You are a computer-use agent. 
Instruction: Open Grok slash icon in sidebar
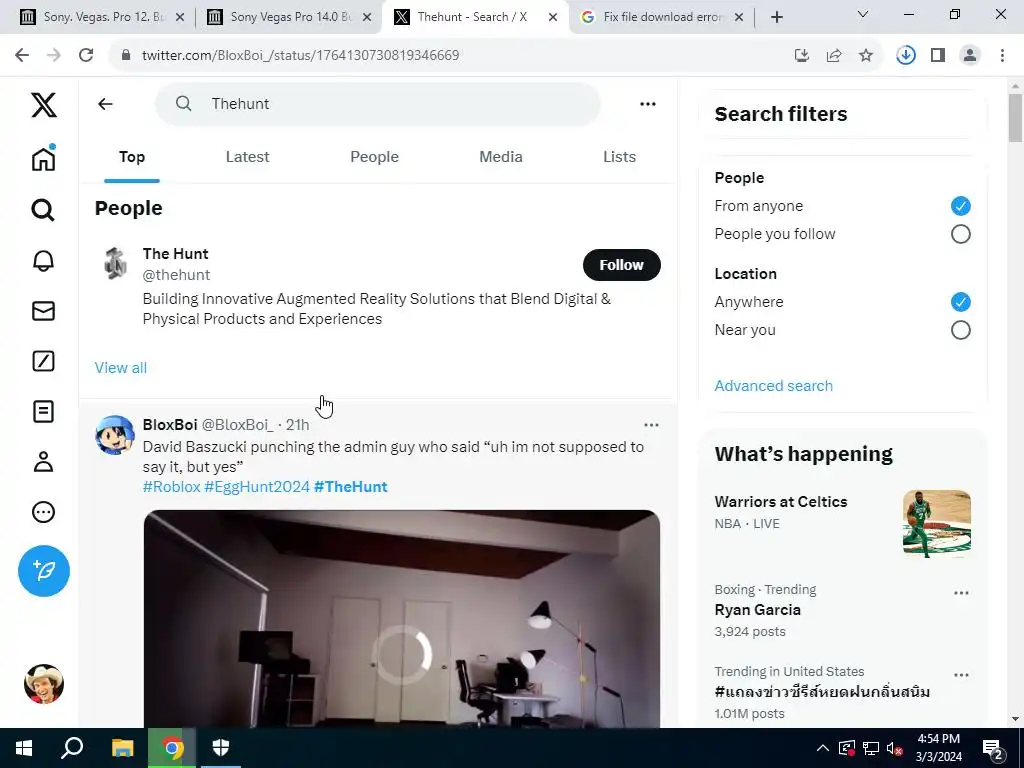[x=43, y=361]
